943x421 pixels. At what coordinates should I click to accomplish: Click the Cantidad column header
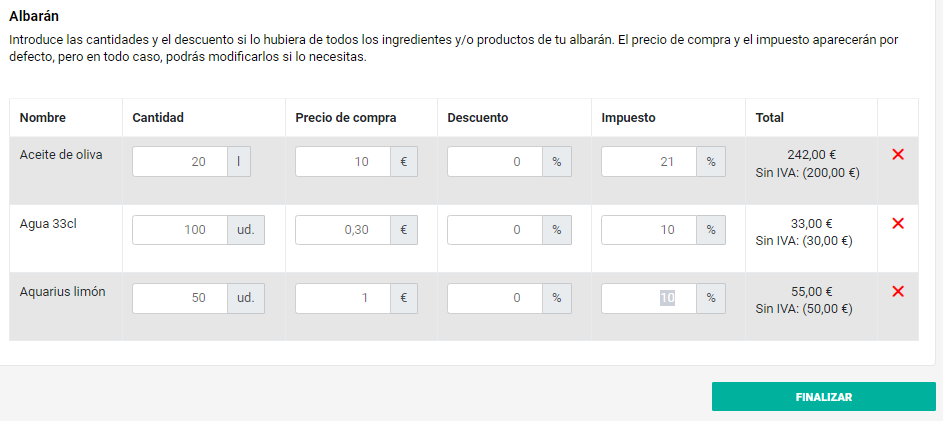click(158, 118)
